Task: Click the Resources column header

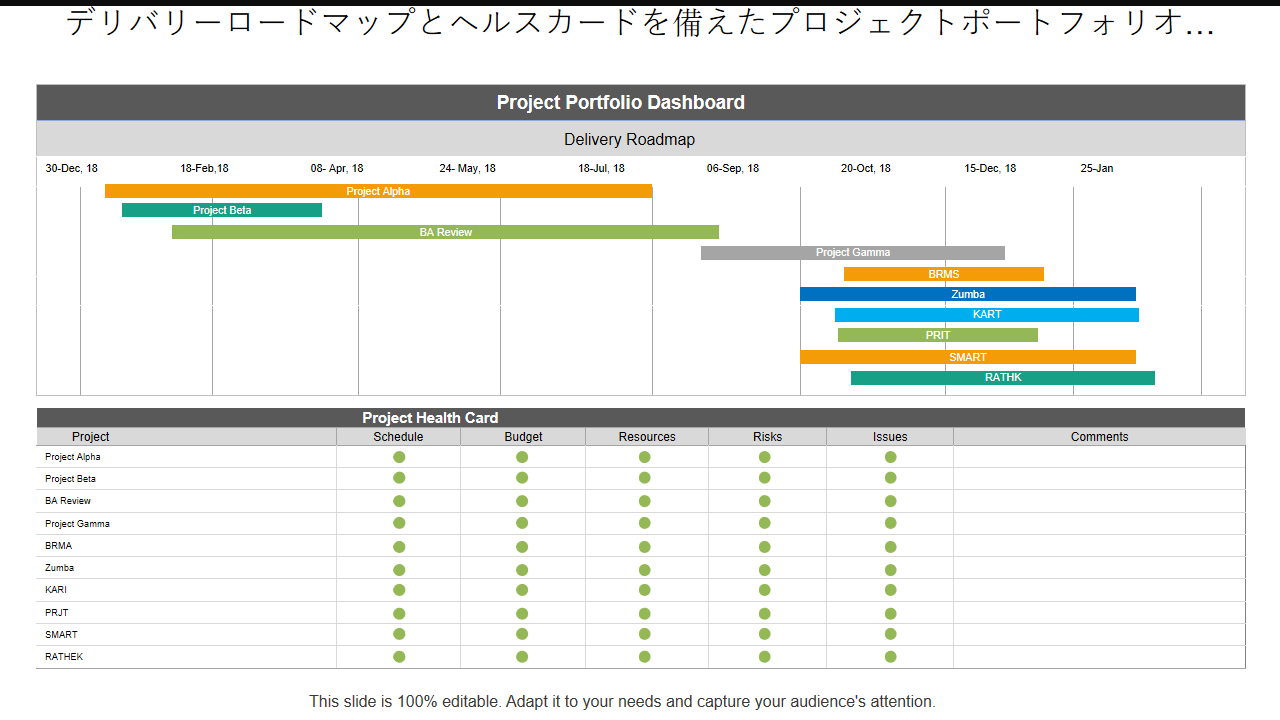Action: pyautogui.click(x=647, y=437)
